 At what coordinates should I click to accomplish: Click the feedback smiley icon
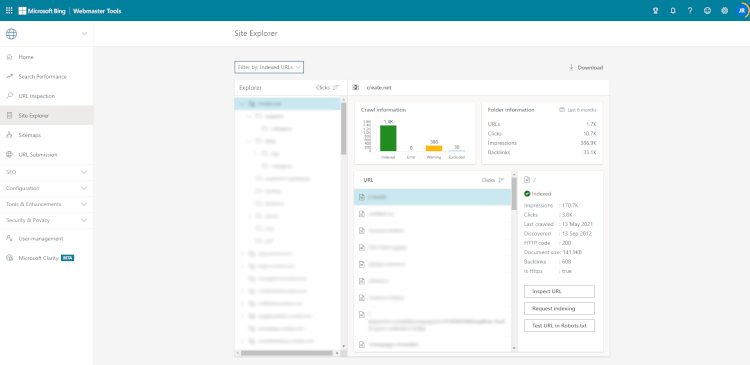click(707, 11)
